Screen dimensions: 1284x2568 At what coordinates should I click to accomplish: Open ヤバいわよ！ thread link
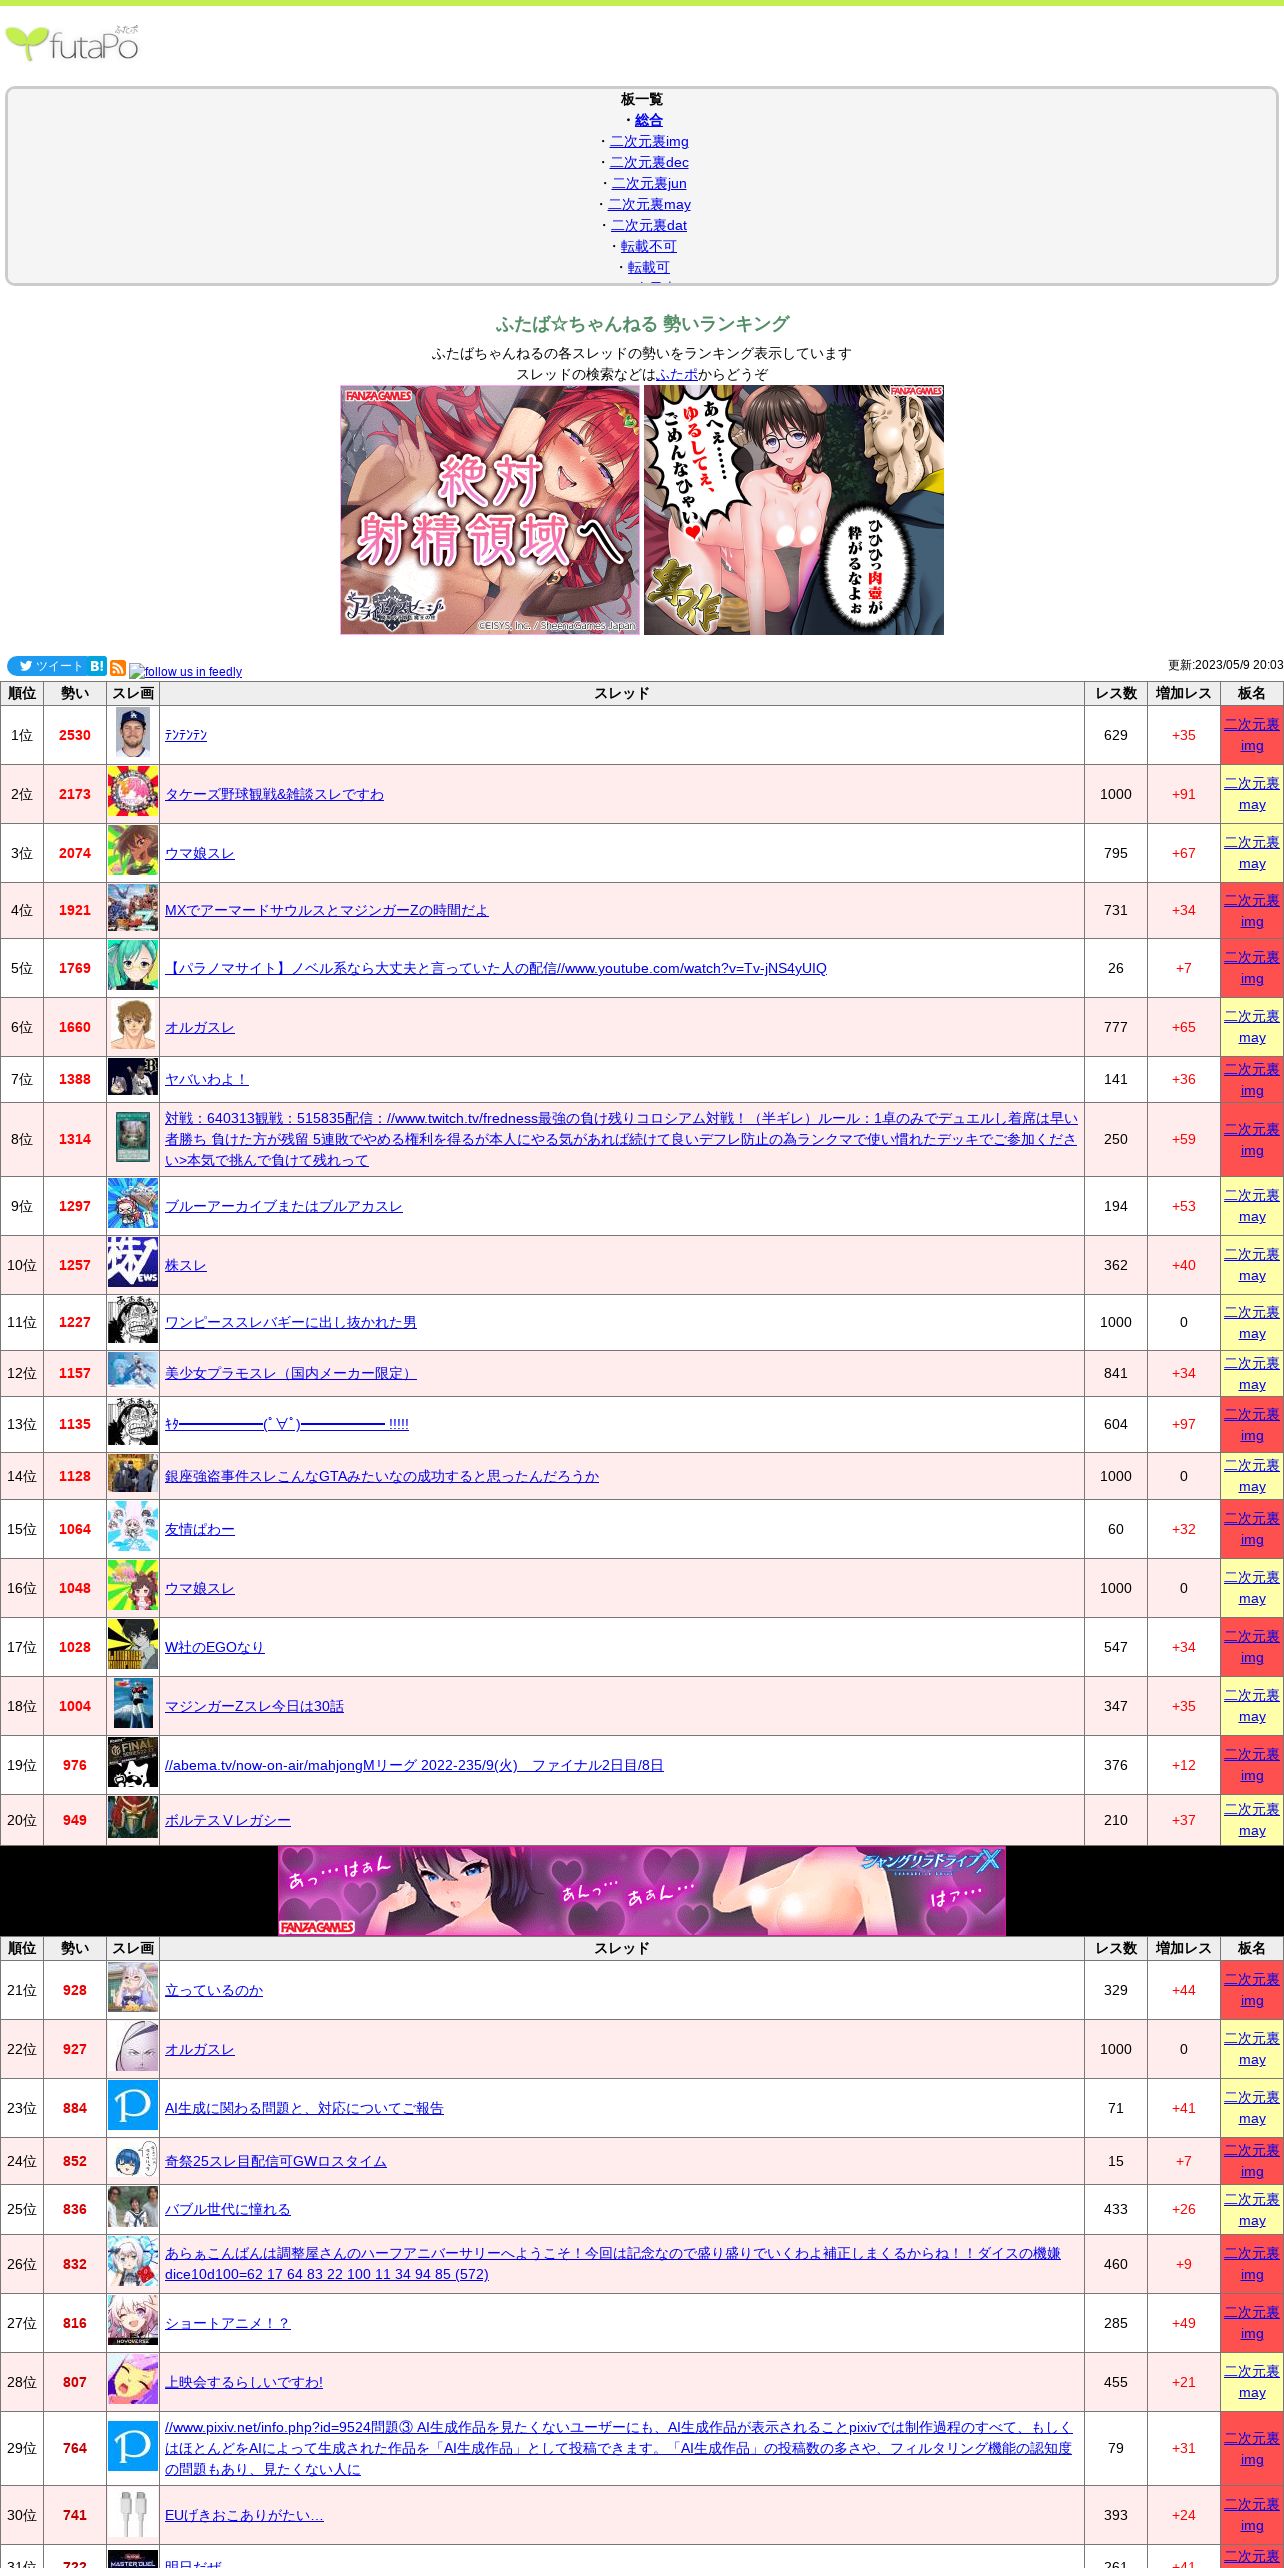(x=206, y=1079)
